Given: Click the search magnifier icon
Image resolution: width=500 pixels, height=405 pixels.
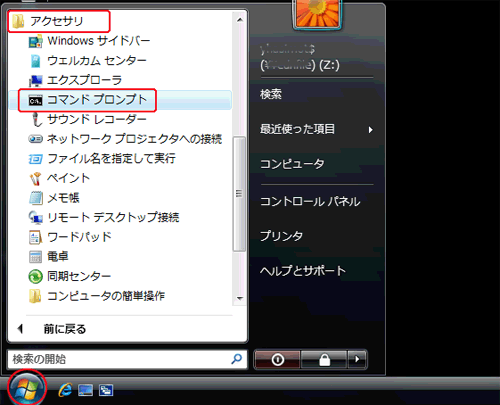Looking at the screenshot, I should 237,359.
